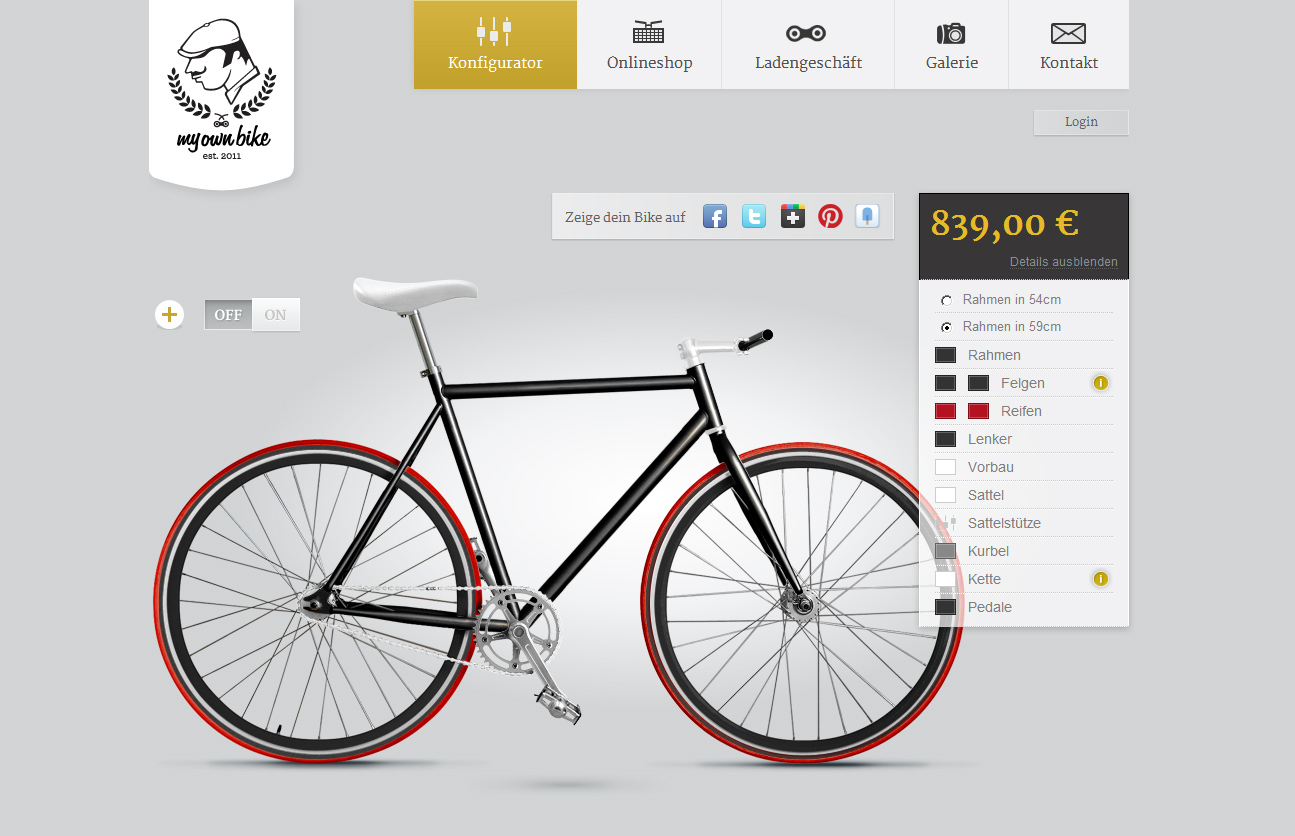Share bike on Facebook icon
1295x836 pixels.
click(x=715, y=216)
